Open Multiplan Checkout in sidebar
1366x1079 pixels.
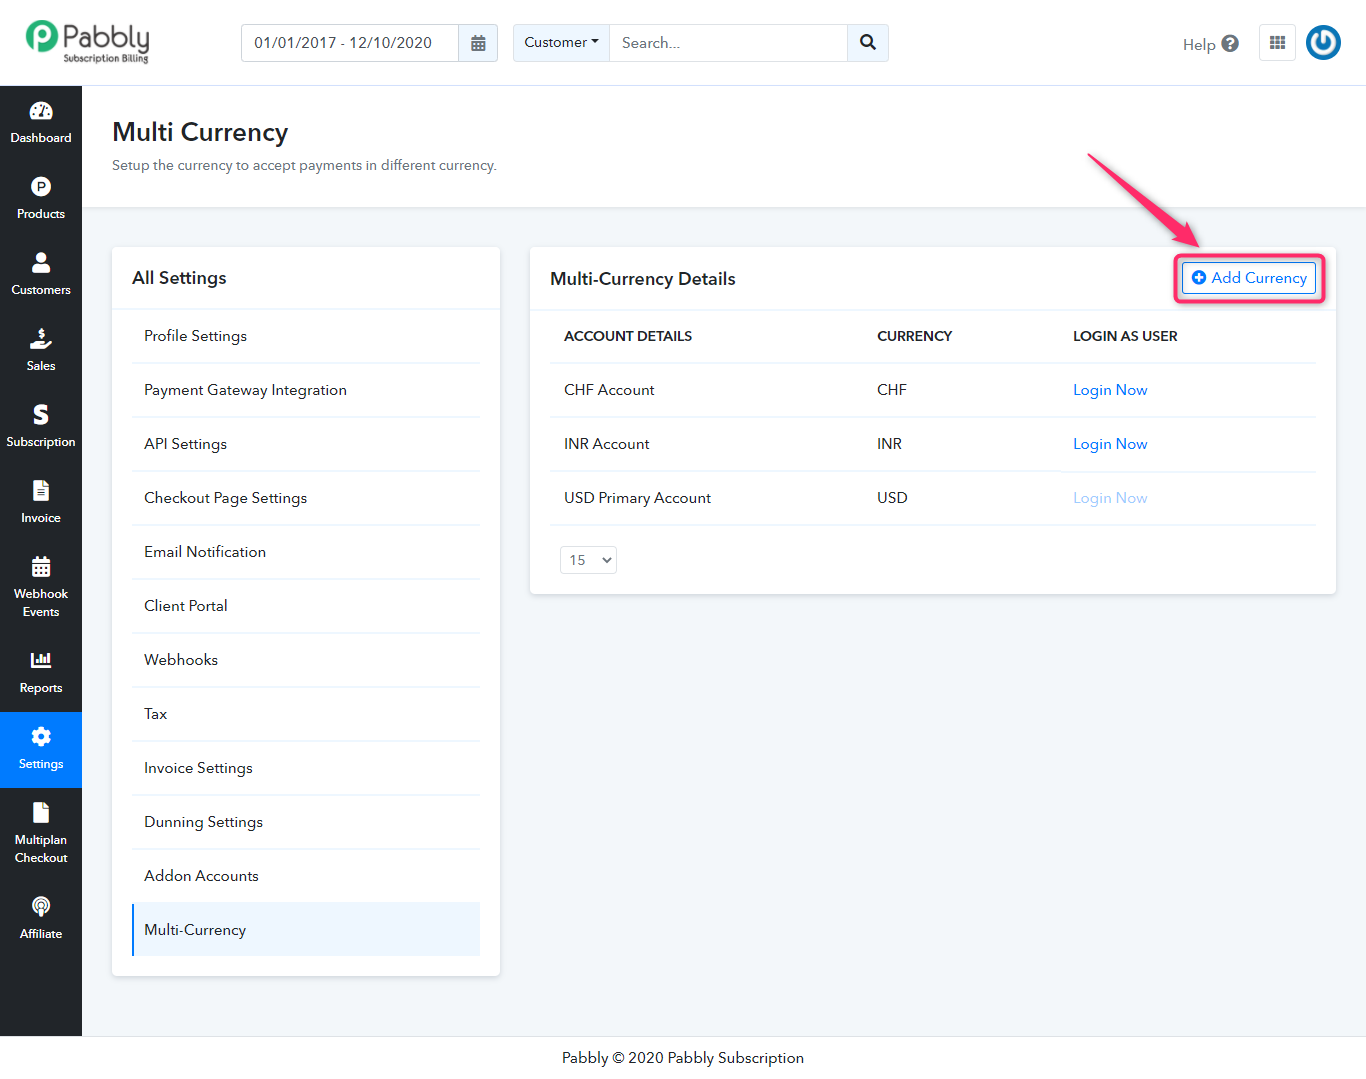pos(41,834)
